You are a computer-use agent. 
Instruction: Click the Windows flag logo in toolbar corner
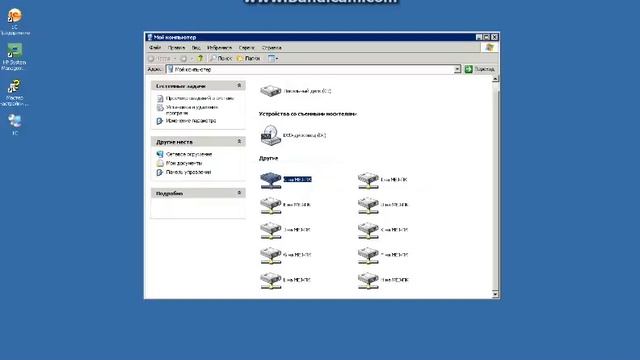point(489,47)
